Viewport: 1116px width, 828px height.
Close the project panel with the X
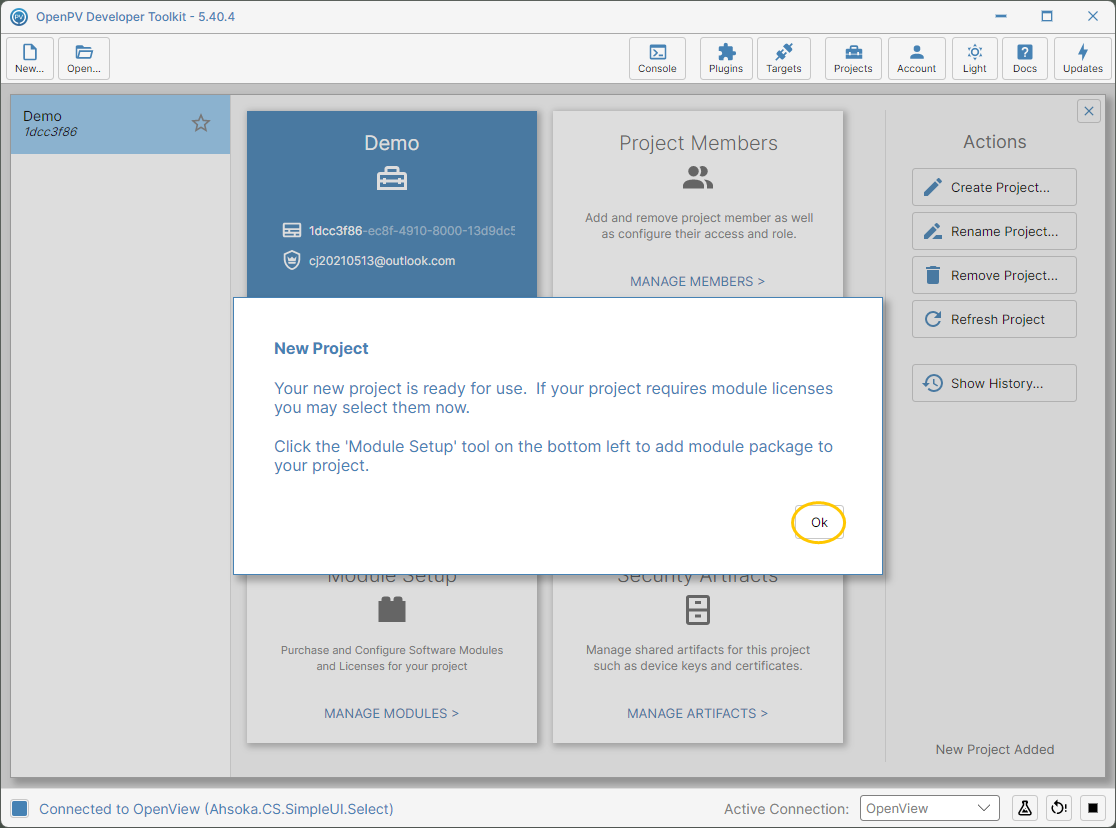[x=1089, y=111]
